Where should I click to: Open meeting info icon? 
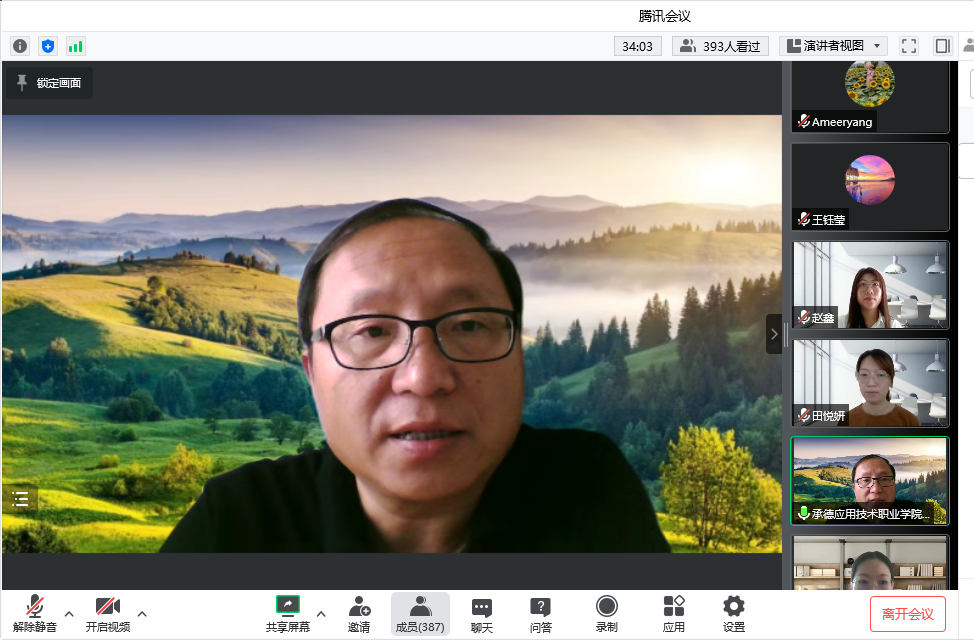point(20,46)
